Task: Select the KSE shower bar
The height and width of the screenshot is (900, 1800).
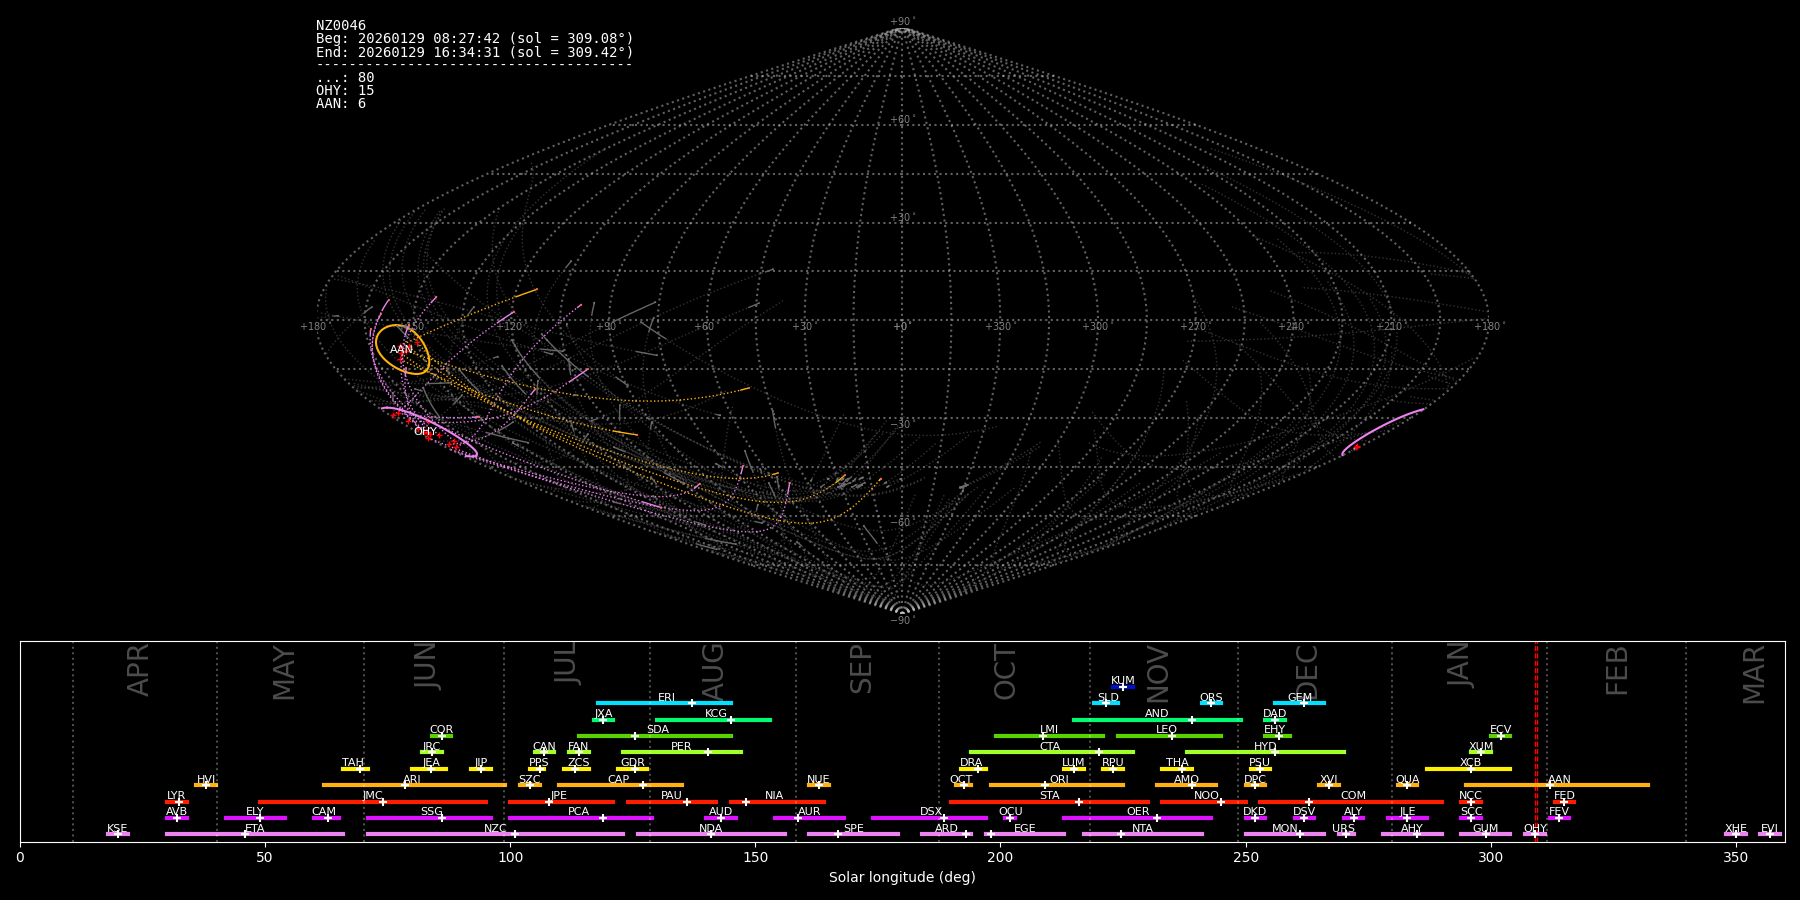Action: tap(118, 834)
